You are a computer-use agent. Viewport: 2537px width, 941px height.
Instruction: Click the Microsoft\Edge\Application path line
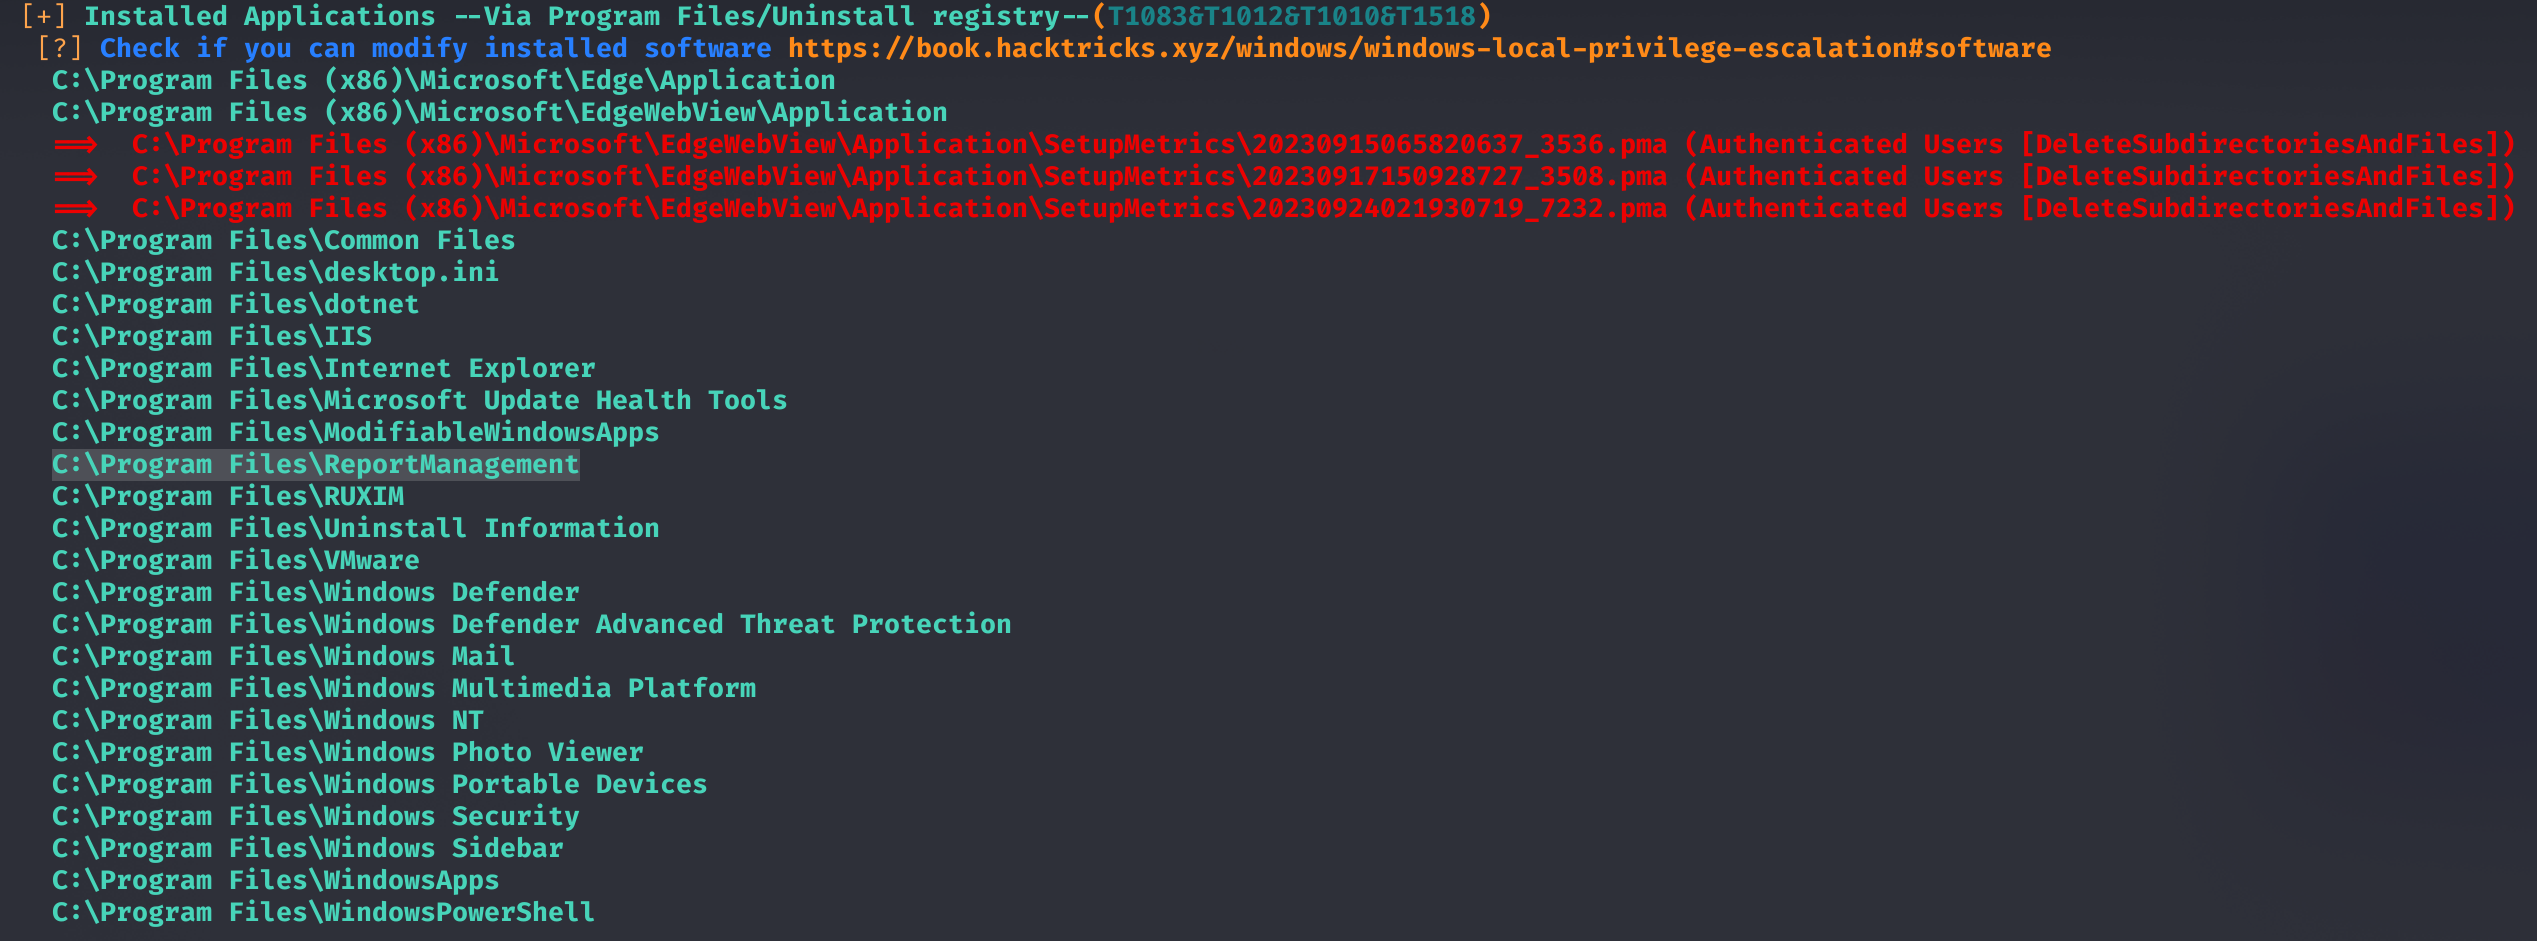point(444,80)
